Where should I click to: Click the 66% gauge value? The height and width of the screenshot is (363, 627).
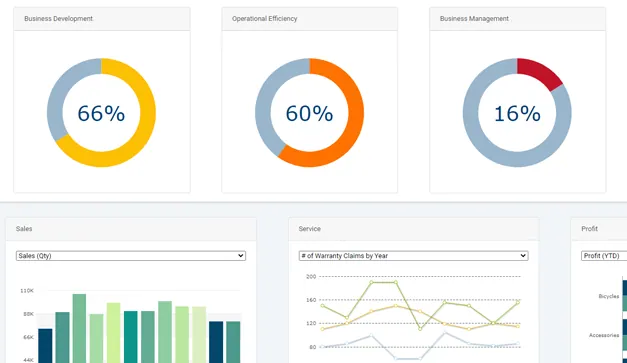pos(101,113)
